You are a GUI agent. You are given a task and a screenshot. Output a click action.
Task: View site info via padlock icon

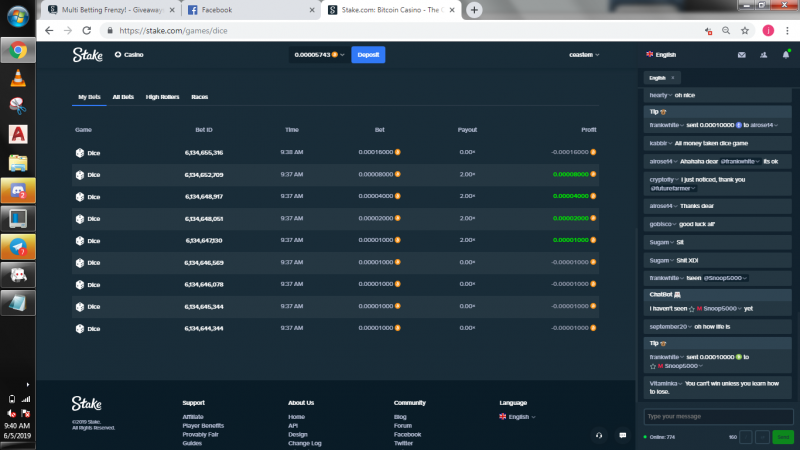click(110, 31)
